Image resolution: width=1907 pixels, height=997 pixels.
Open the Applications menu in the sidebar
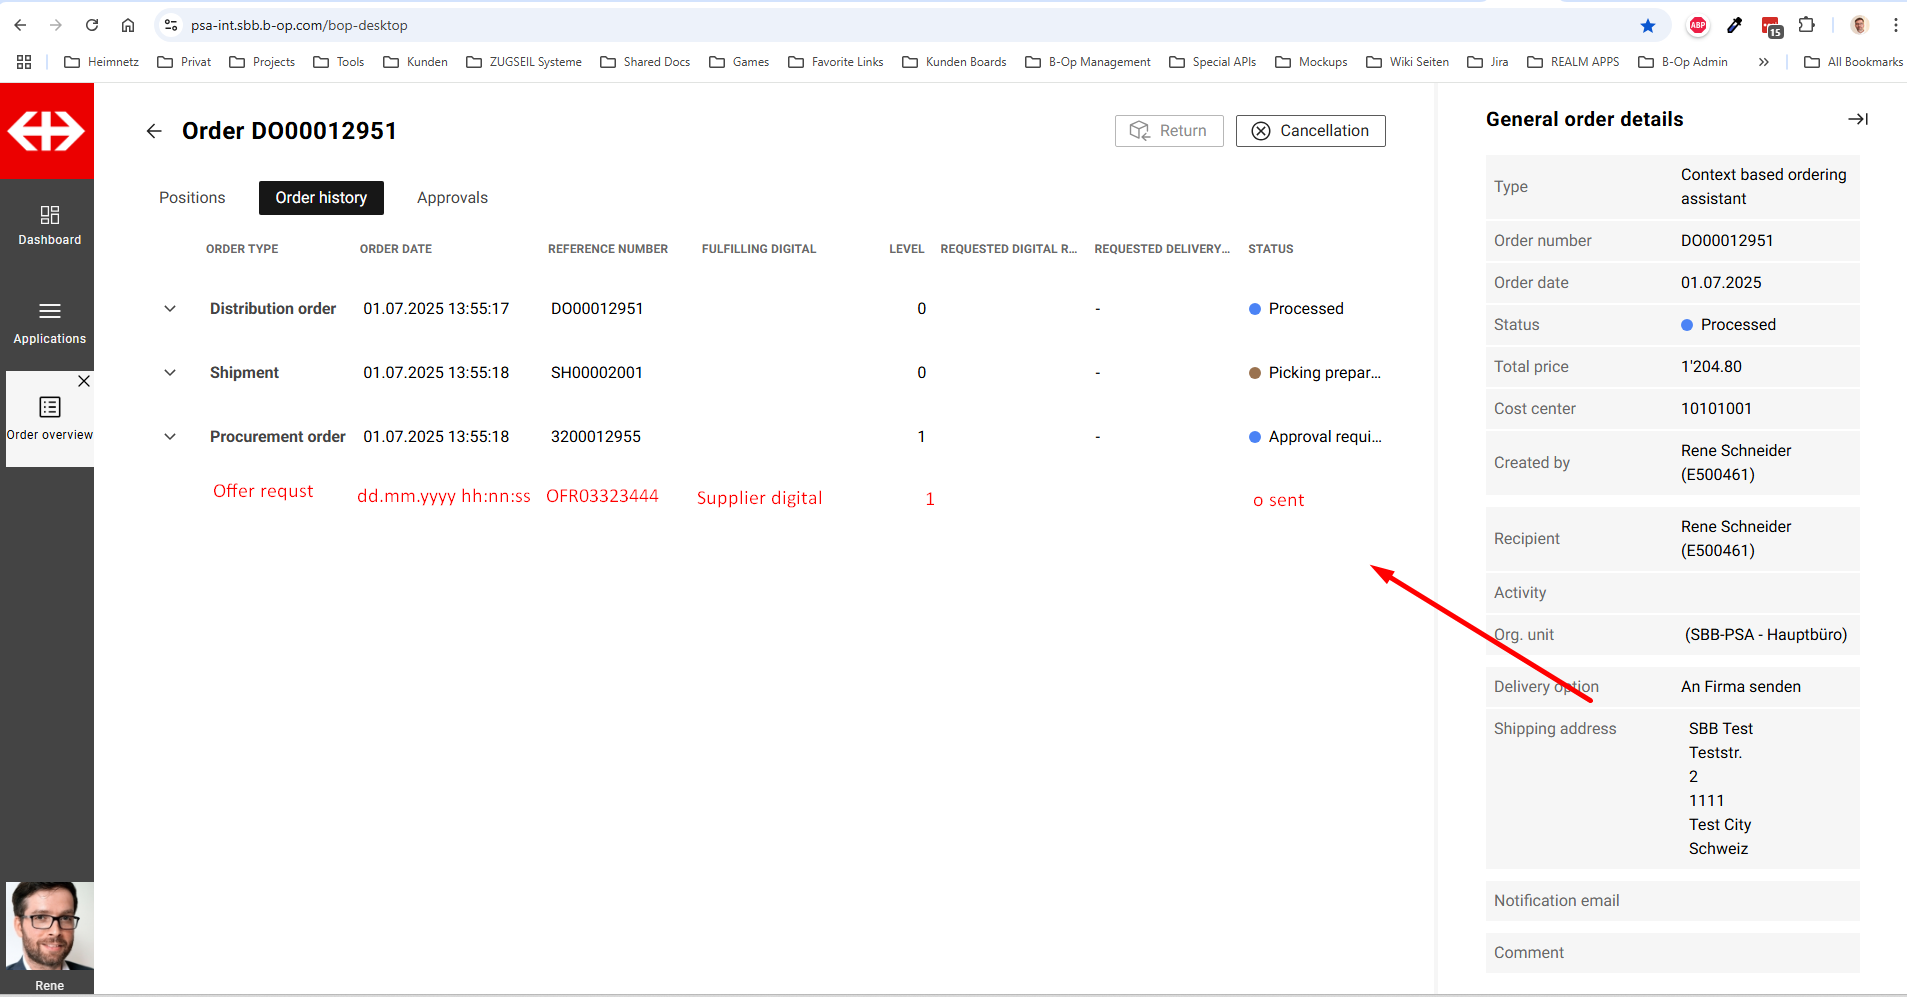click(49, 322)
